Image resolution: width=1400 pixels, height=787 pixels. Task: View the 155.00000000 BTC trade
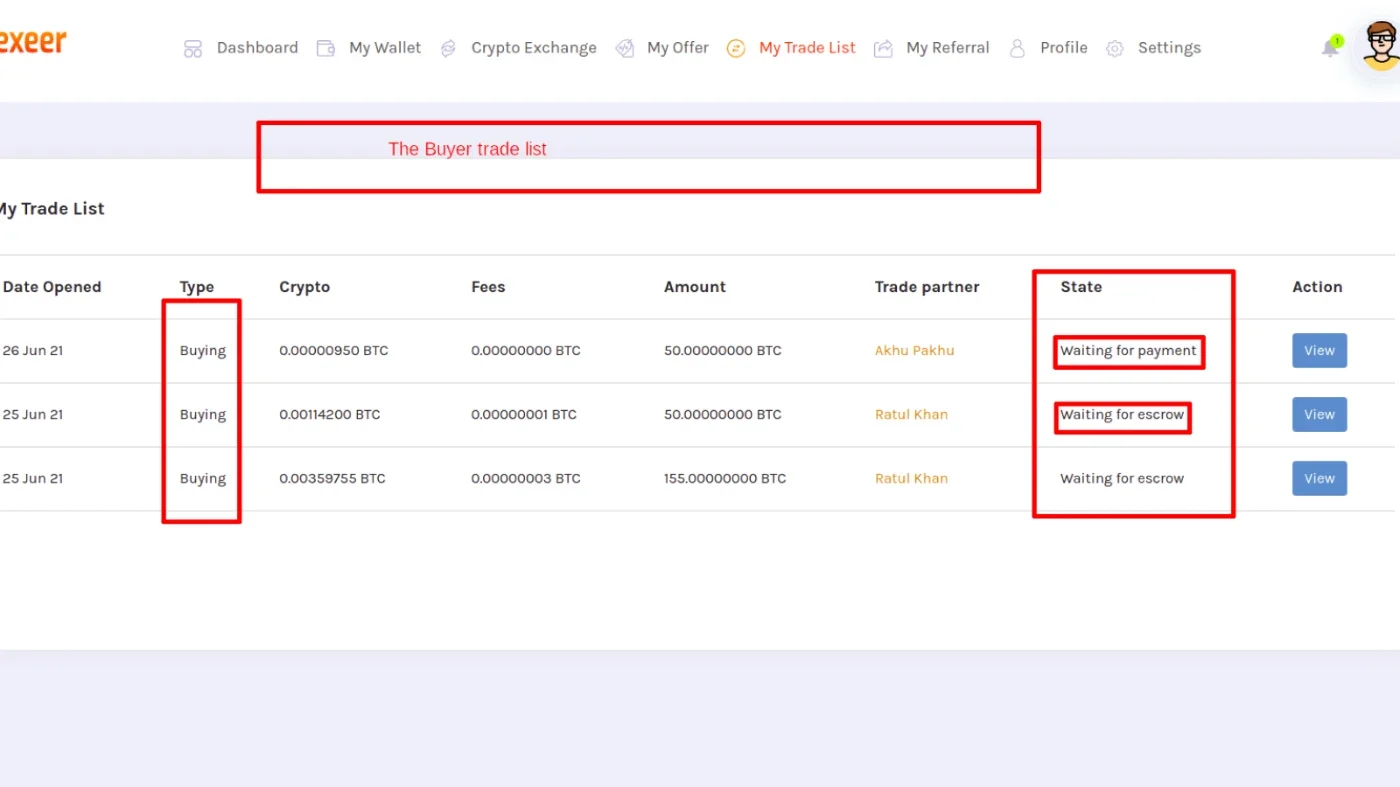pyautogui.click(x=1319, y=479)
